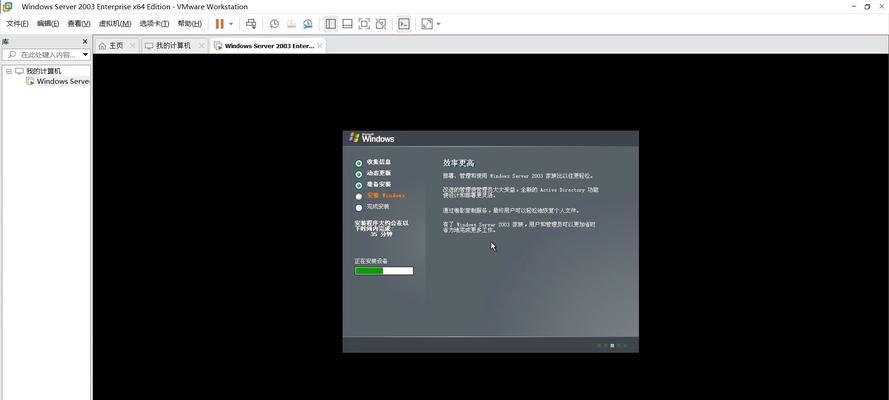This screenshot has height=400, width=889.
Task: Select the Windows Server 2003 Enter... tab
Action: click(x=269, y=46)
